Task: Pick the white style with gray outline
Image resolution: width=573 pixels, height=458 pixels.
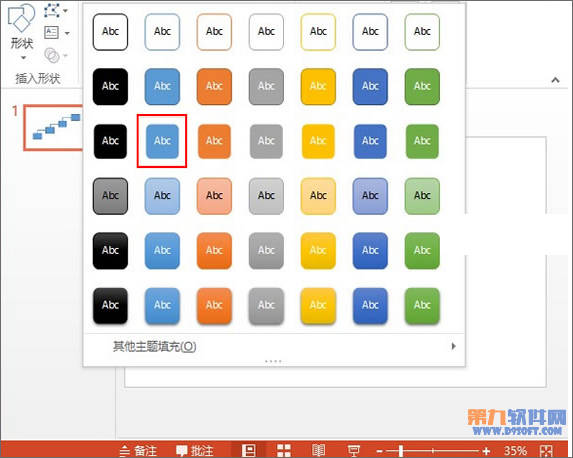Action: (266, 32)
